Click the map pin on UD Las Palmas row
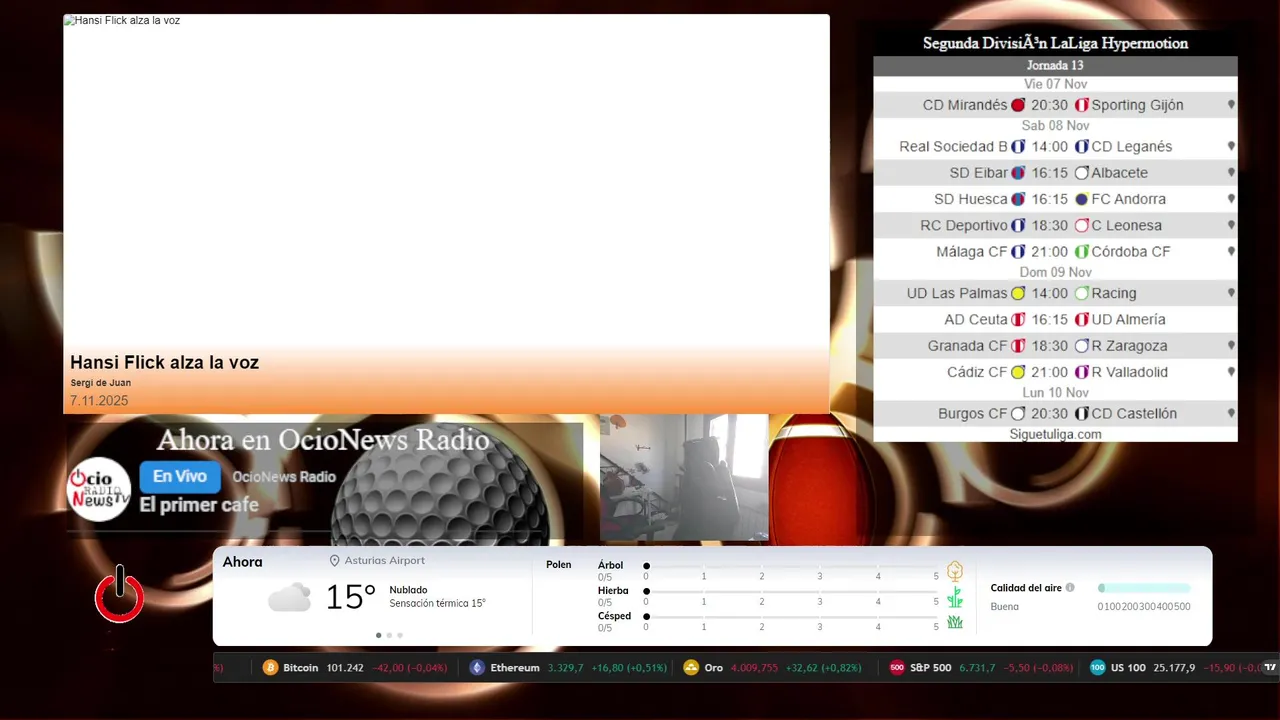Image resolution: width=1280 pixels, height=720 pixels. pyautogui.click(x=1231, y=293)
